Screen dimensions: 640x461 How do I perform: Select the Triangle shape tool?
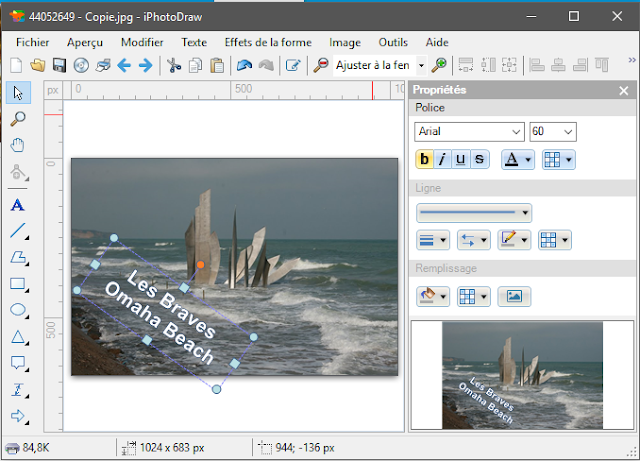pos(18,336)
